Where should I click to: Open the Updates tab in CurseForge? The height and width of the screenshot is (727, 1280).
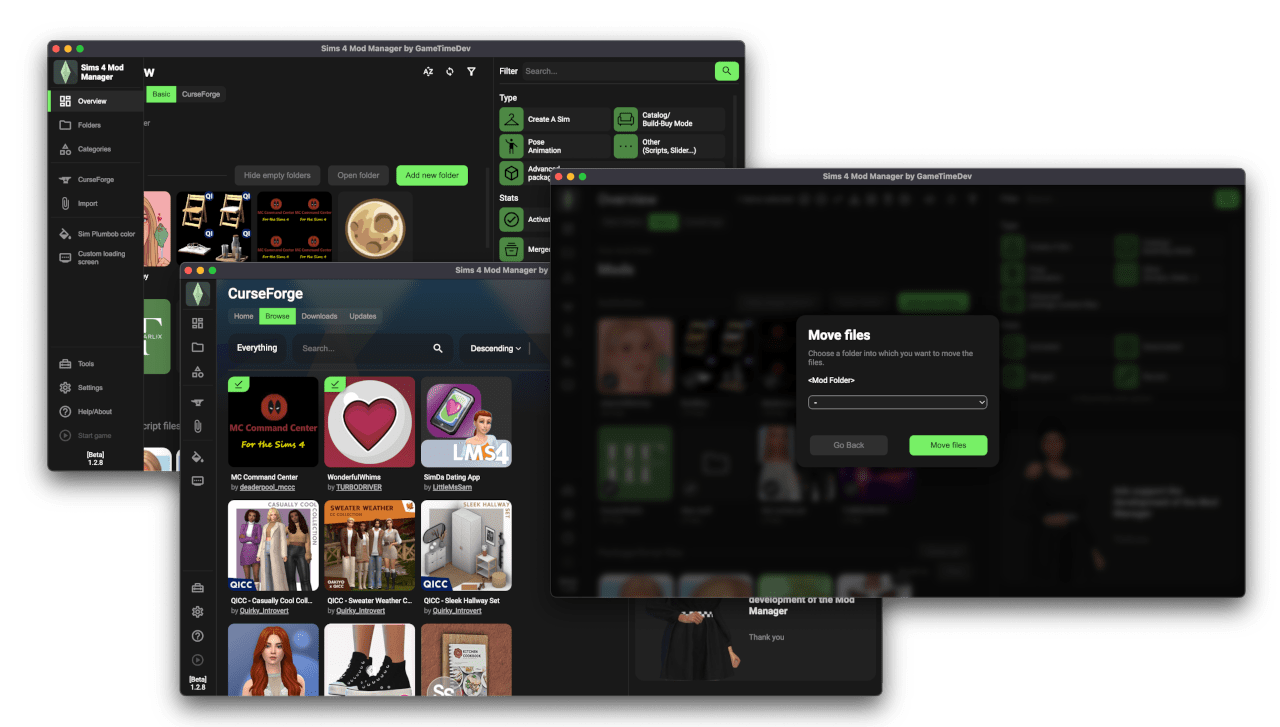click(363, 316)
